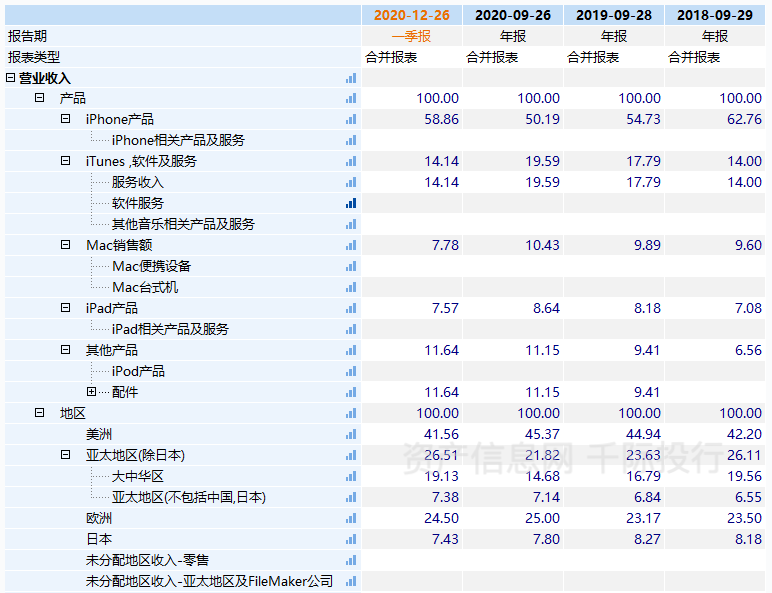Open chart icon for 日本 row
Screen dimensions: 772x593
pyautogui.click(x=351, y=539)
